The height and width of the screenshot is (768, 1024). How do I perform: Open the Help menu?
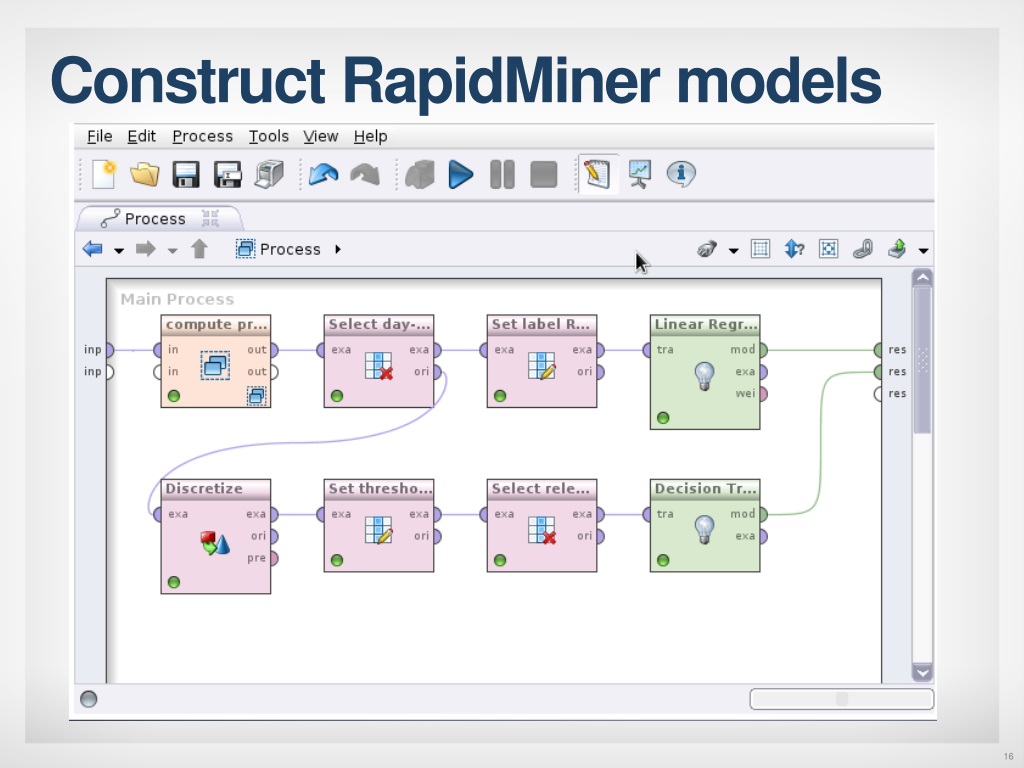[370, 136]
